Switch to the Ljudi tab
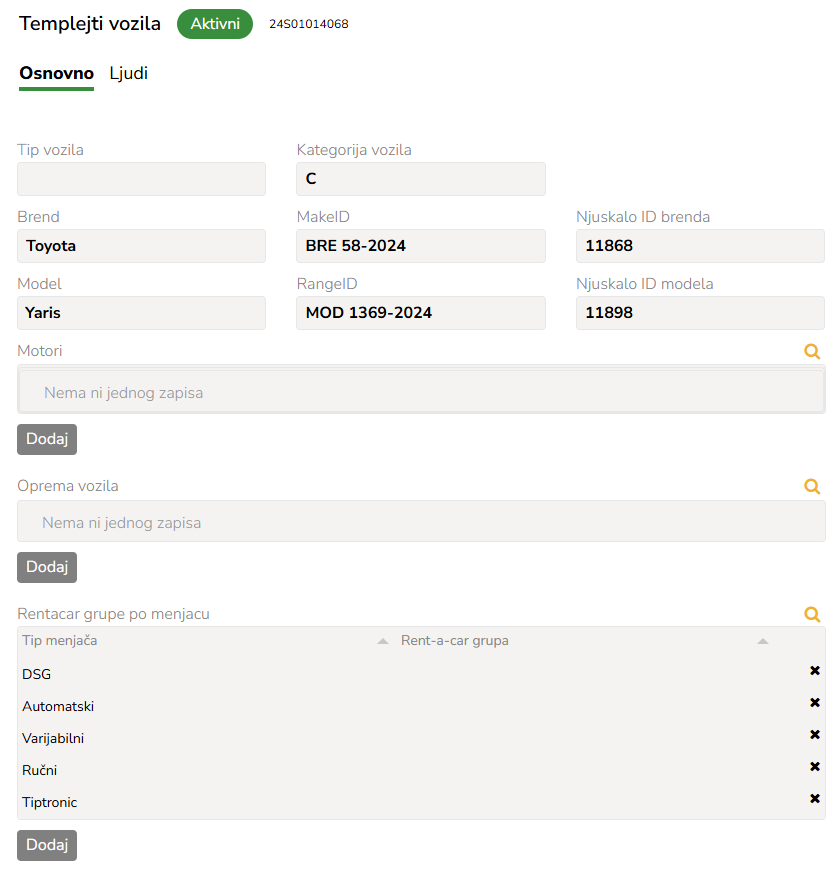 pos(128,74)
